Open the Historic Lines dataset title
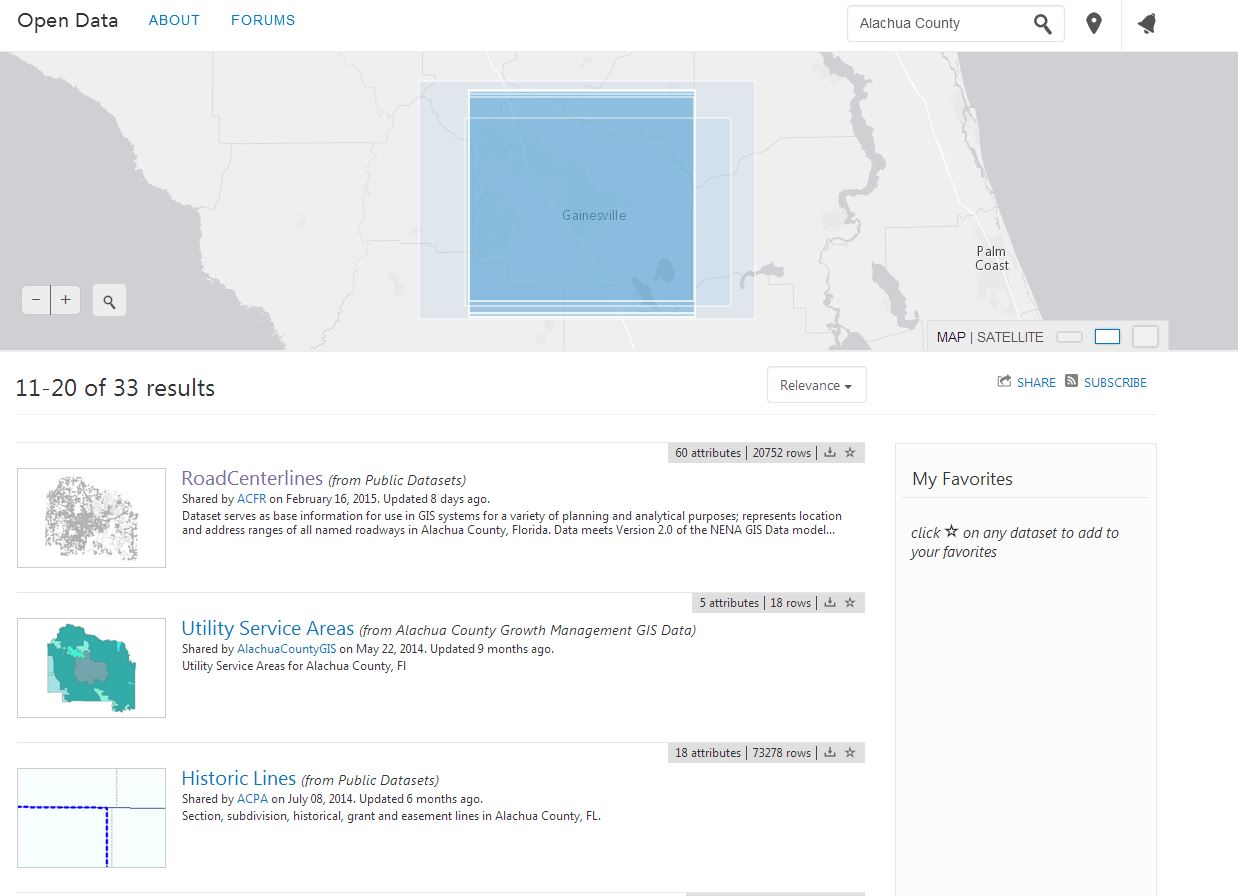This screenshot has width=1238, height=896. (x=238, y=778)
